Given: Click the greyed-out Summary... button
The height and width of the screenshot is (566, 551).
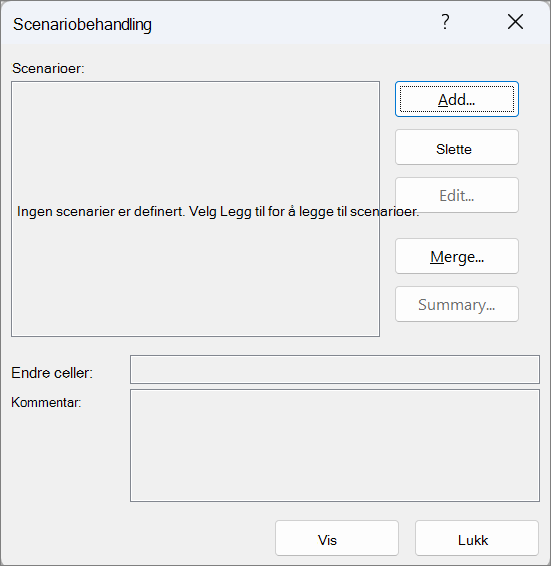Looking at the screenshot, I should tap(457, 304).
